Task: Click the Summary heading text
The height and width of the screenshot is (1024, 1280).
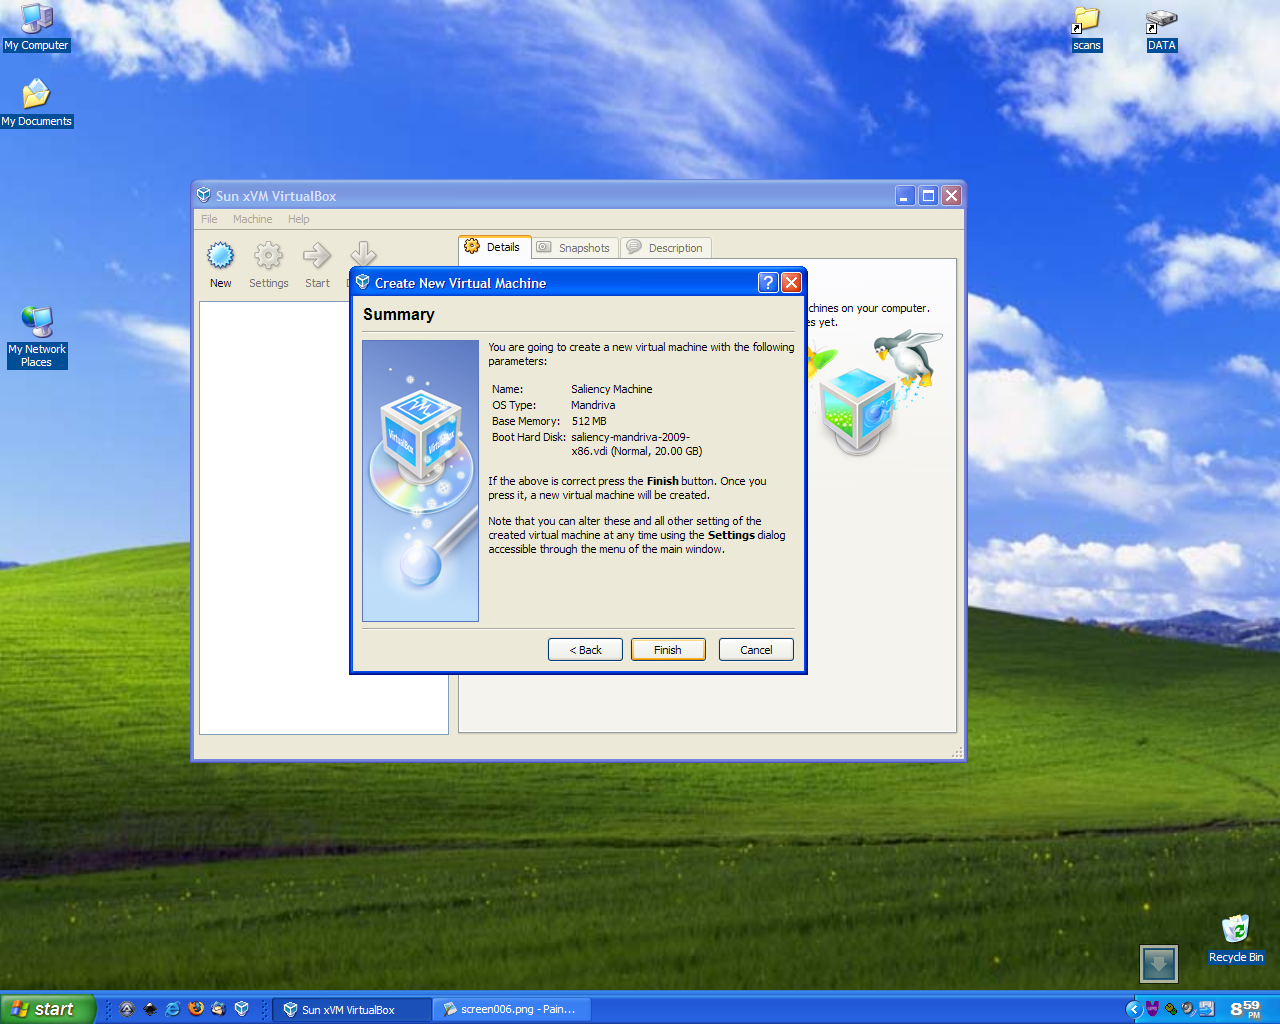Action: [x=398, y=314]
